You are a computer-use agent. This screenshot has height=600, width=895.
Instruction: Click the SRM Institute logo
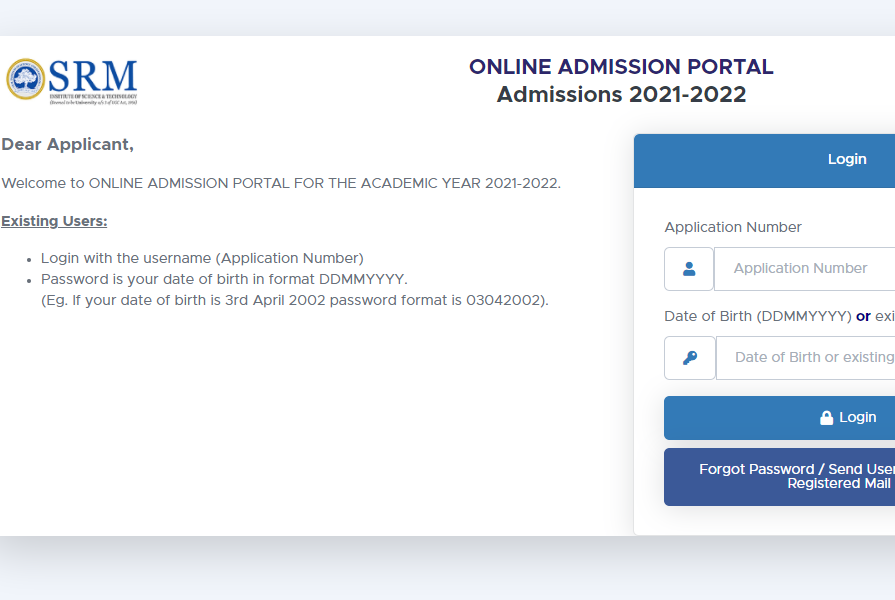[70, 80]
